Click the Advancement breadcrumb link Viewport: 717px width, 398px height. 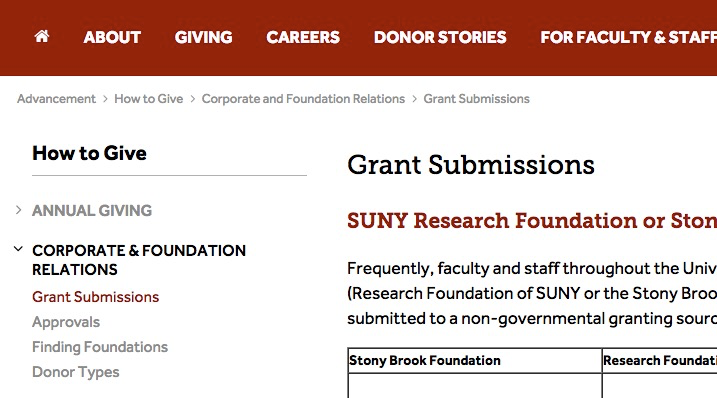click(56, 99)
